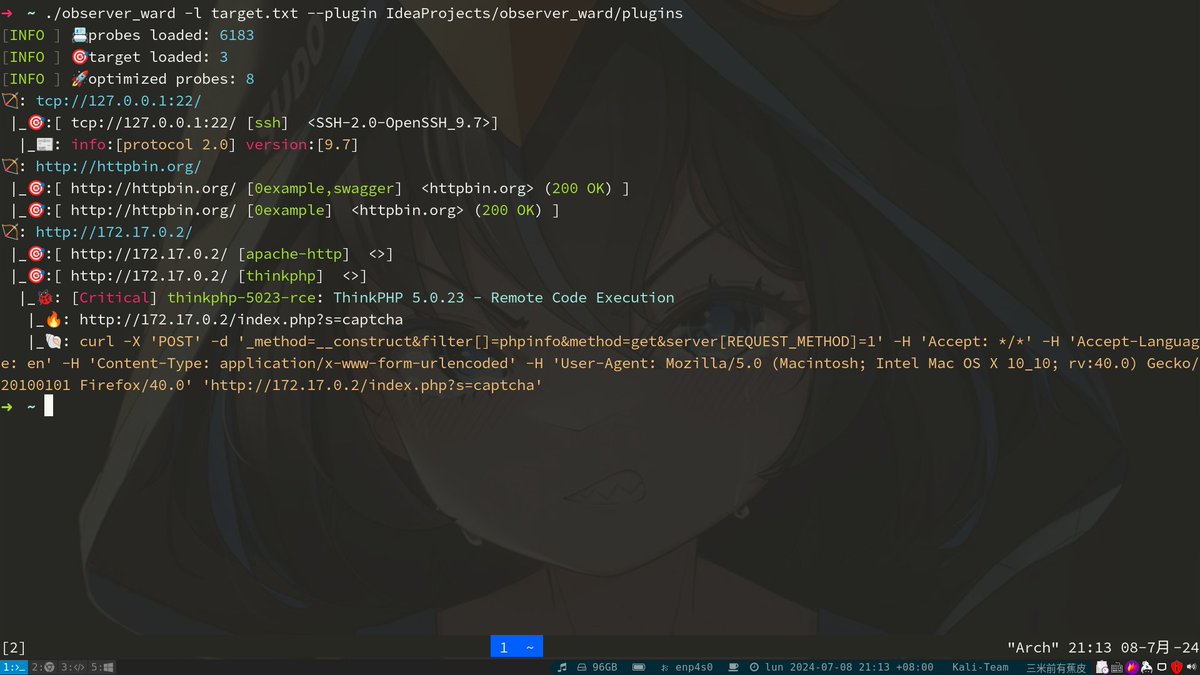
Task: Click the shell icon before the curl command
Action: tap(54, 342)
